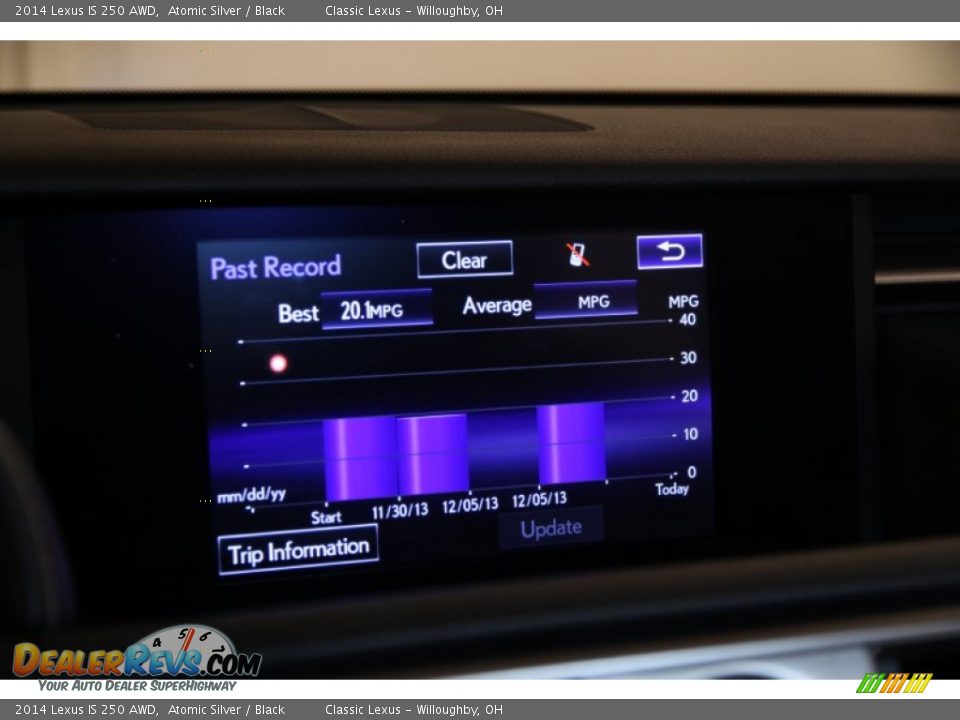
Task: Tap the first purple bar above 11/30/13
Action: point(359,458)
